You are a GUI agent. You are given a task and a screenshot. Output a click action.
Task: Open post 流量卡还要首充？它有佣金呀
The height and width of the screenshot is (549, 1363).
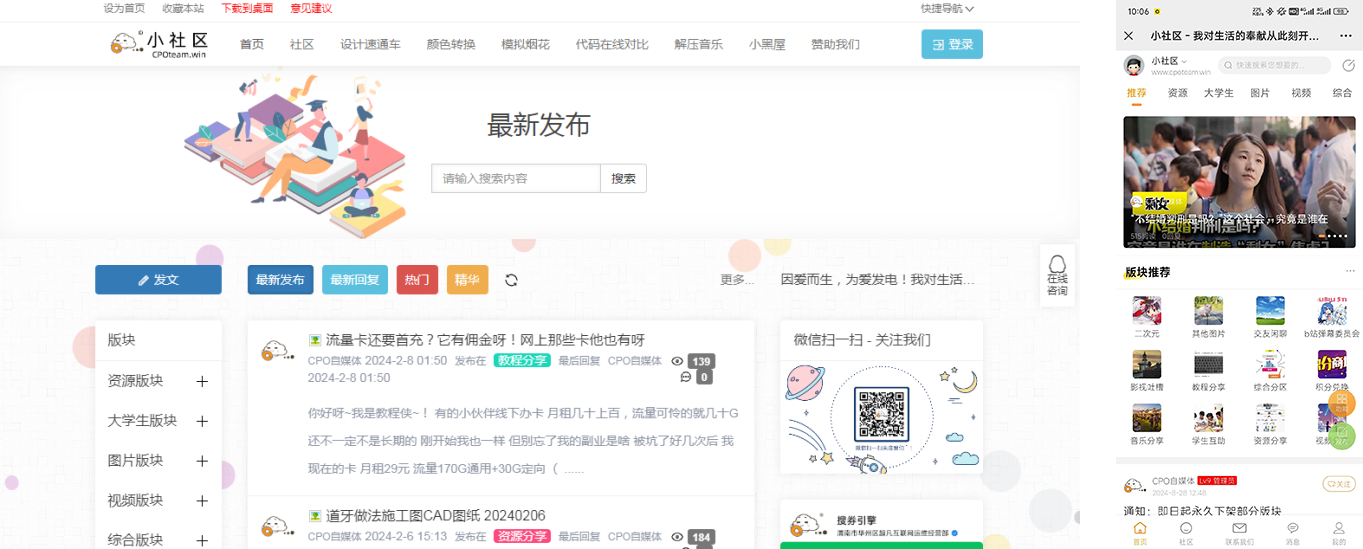pyautogui.click(x=485, y=340)
